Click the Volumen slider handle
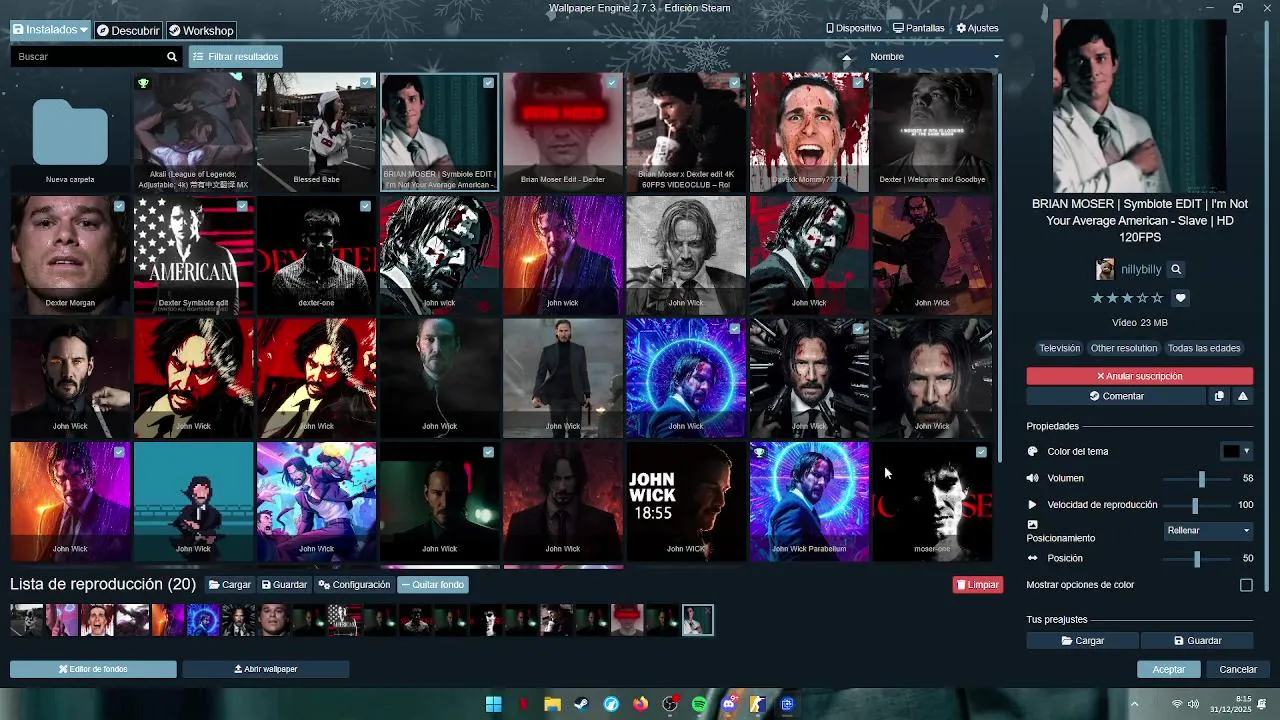Image resolution: width=1280 pixels, height=720 pixels. point(1201,479)
